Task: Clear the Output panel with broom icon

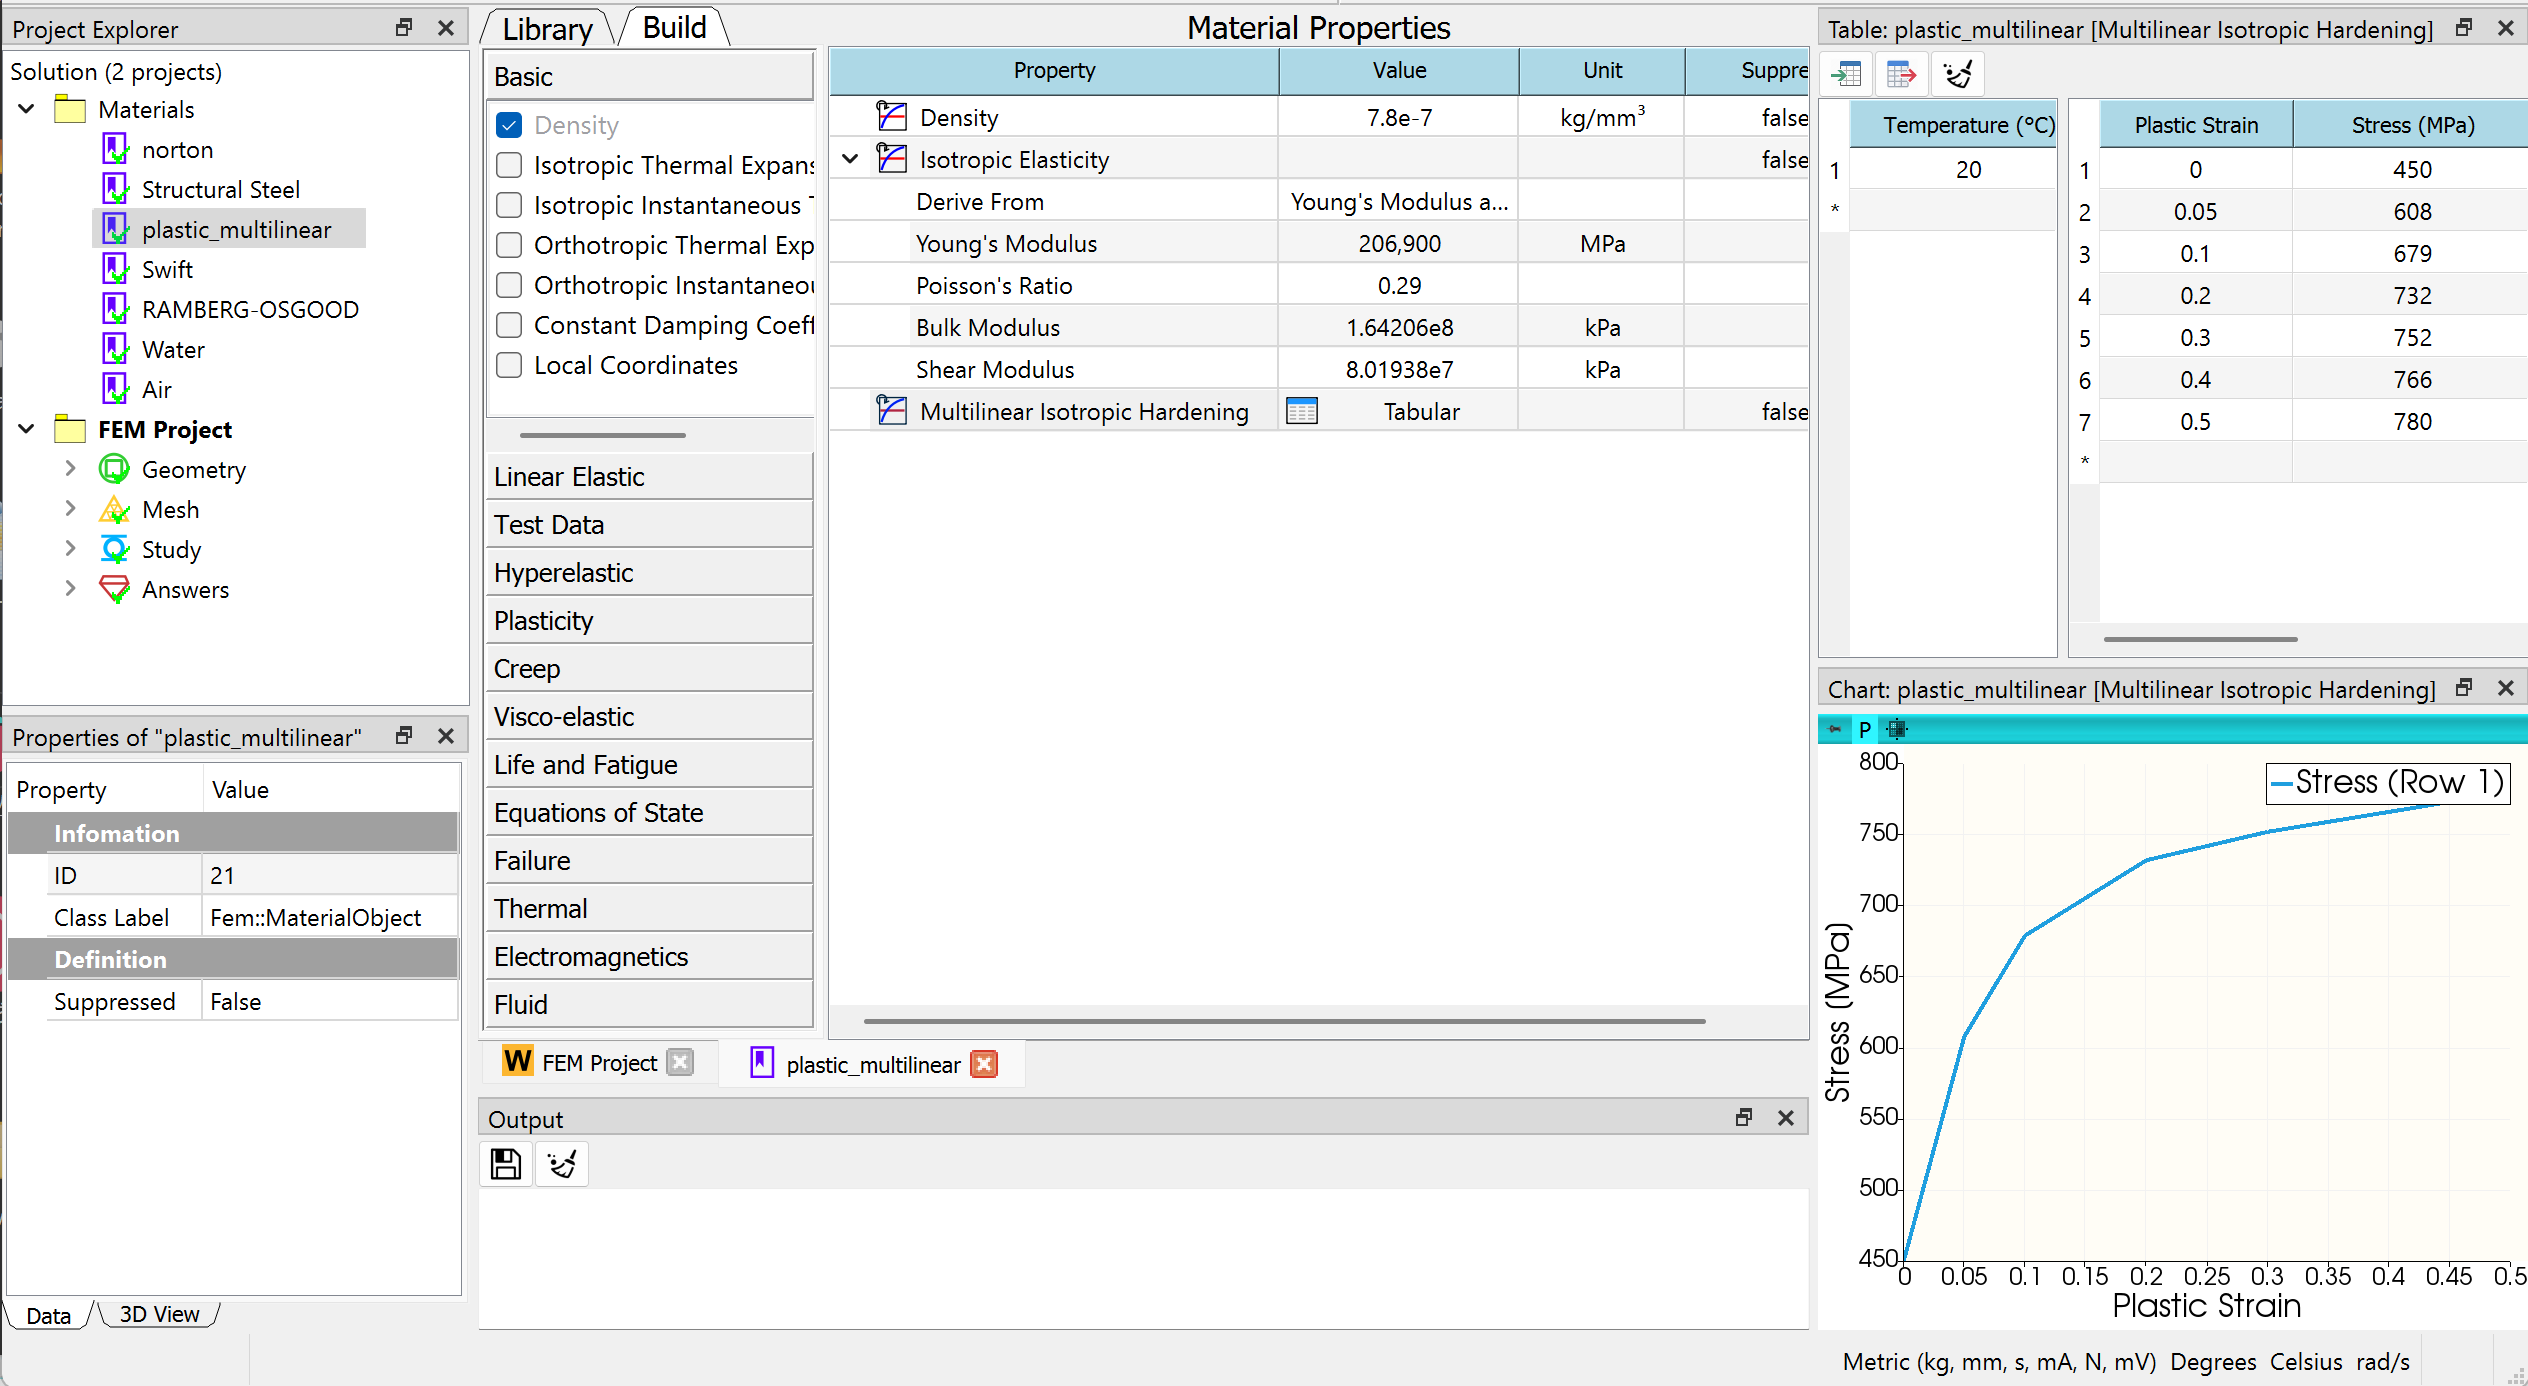Action: [562, 1164]
